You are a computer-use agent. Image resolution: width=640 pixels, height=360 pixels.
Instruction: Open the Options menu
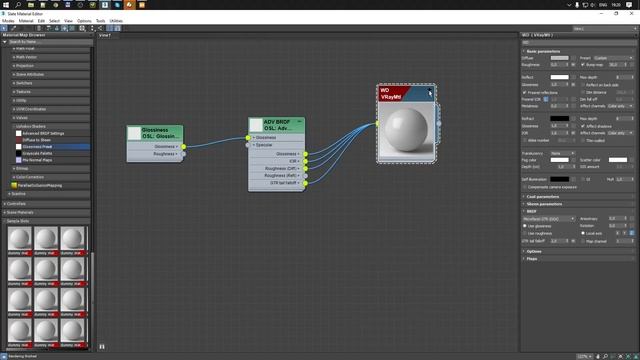click(x=84, y=21)
